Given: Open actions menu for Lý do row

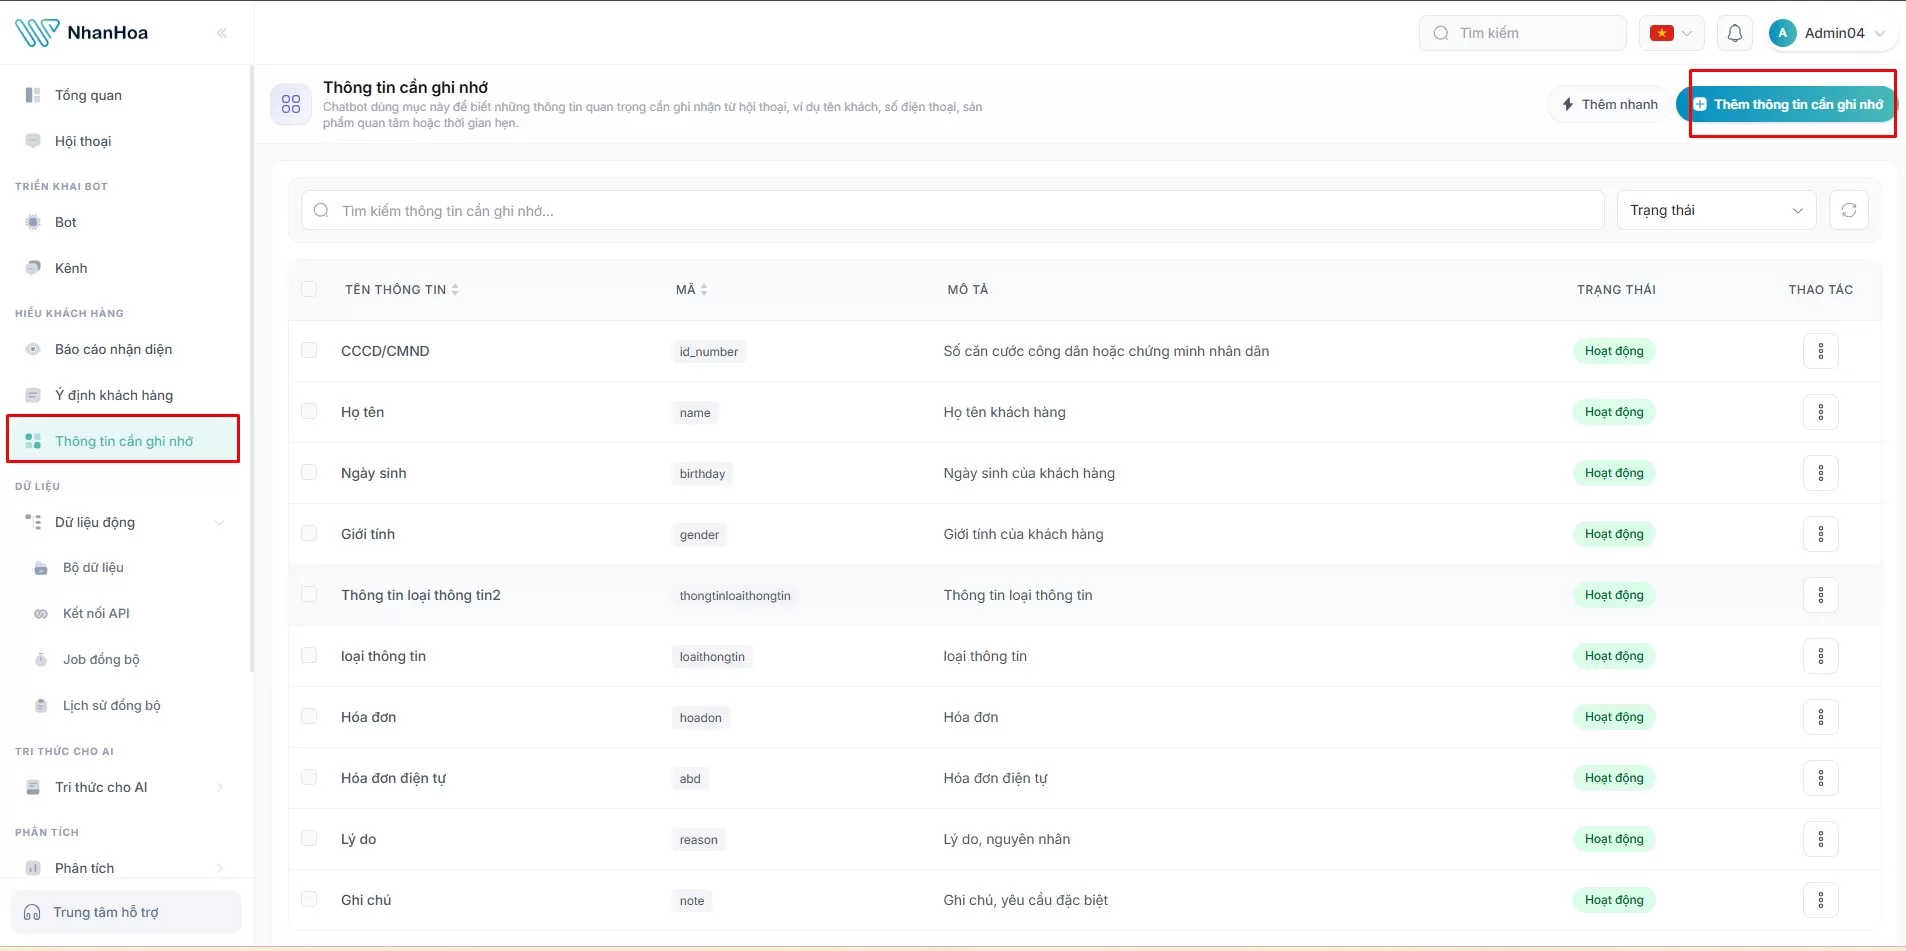Looking at the screenshot, I should [1821, 839].
